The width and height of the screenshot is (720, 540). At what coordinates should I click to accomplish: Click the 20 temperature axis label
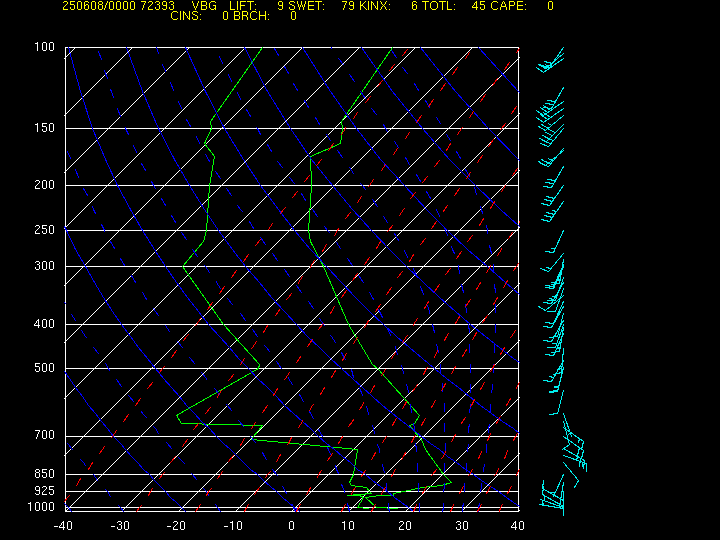(405, 526)
